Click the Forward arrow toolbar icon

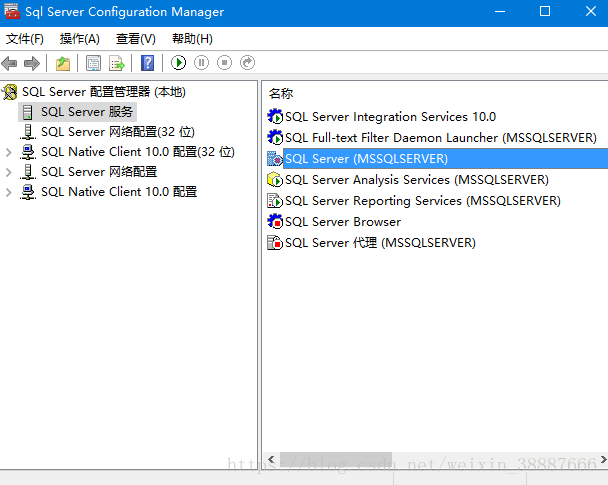(x=32, y=63)
